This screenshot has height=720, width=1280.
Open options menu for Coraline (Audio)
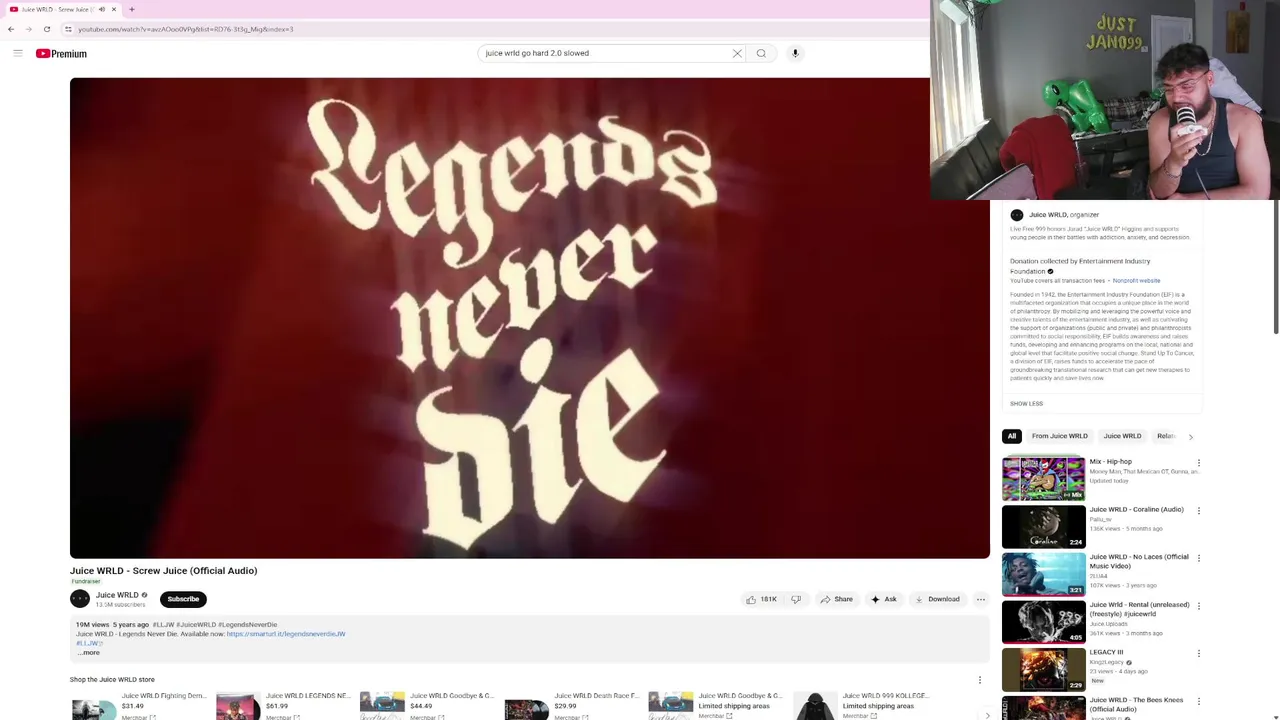point(1199,511)
